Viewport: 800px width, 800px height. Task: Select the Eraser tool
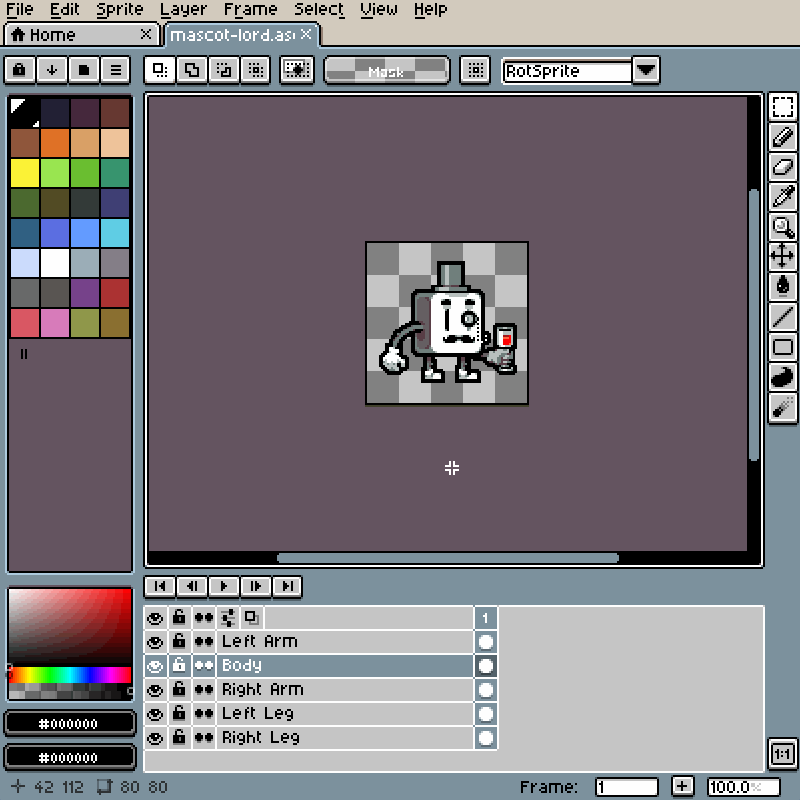783,167
